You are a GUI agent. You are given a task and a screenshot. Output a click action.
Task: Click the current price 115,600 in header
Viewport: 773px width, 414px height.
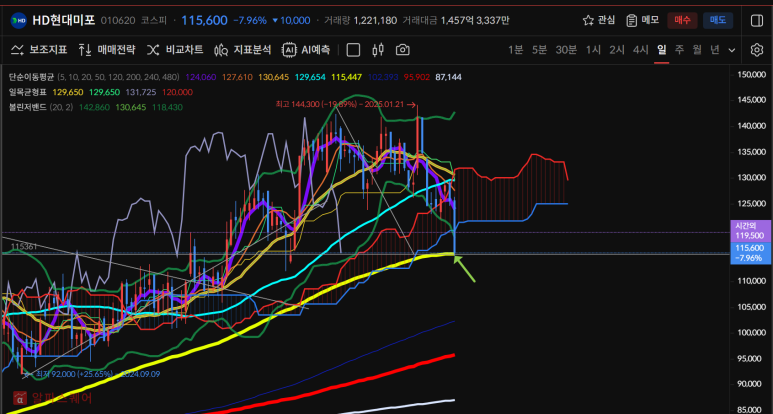pyautogui.click(x=205, y=20)
